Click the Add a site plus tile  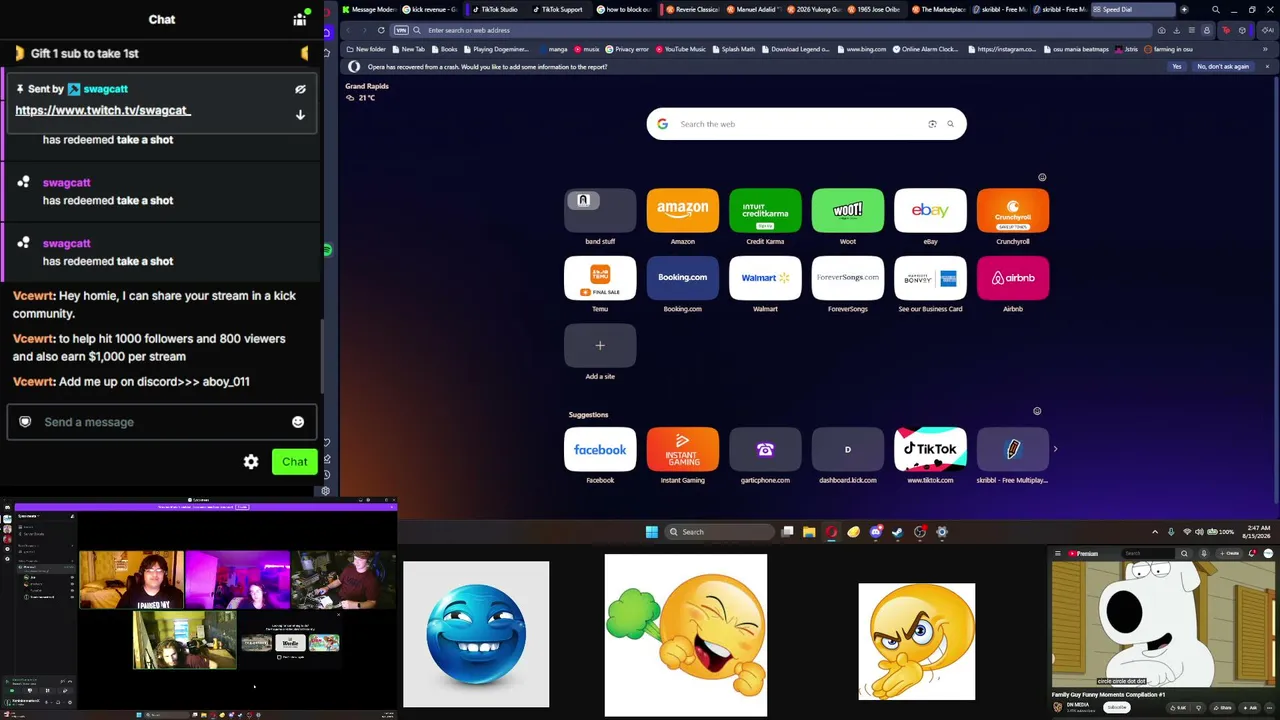pos(600,345)
